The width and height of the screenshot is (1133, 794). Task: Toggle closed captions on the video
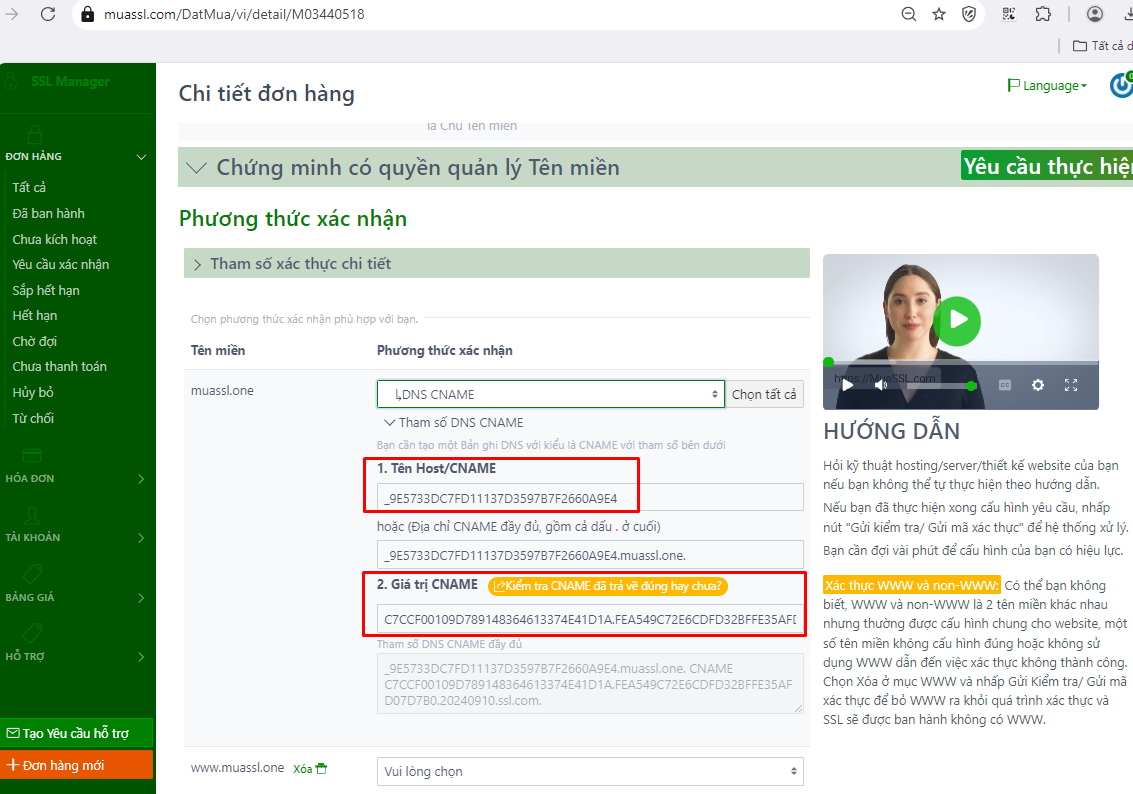(x=1006, y=385)
